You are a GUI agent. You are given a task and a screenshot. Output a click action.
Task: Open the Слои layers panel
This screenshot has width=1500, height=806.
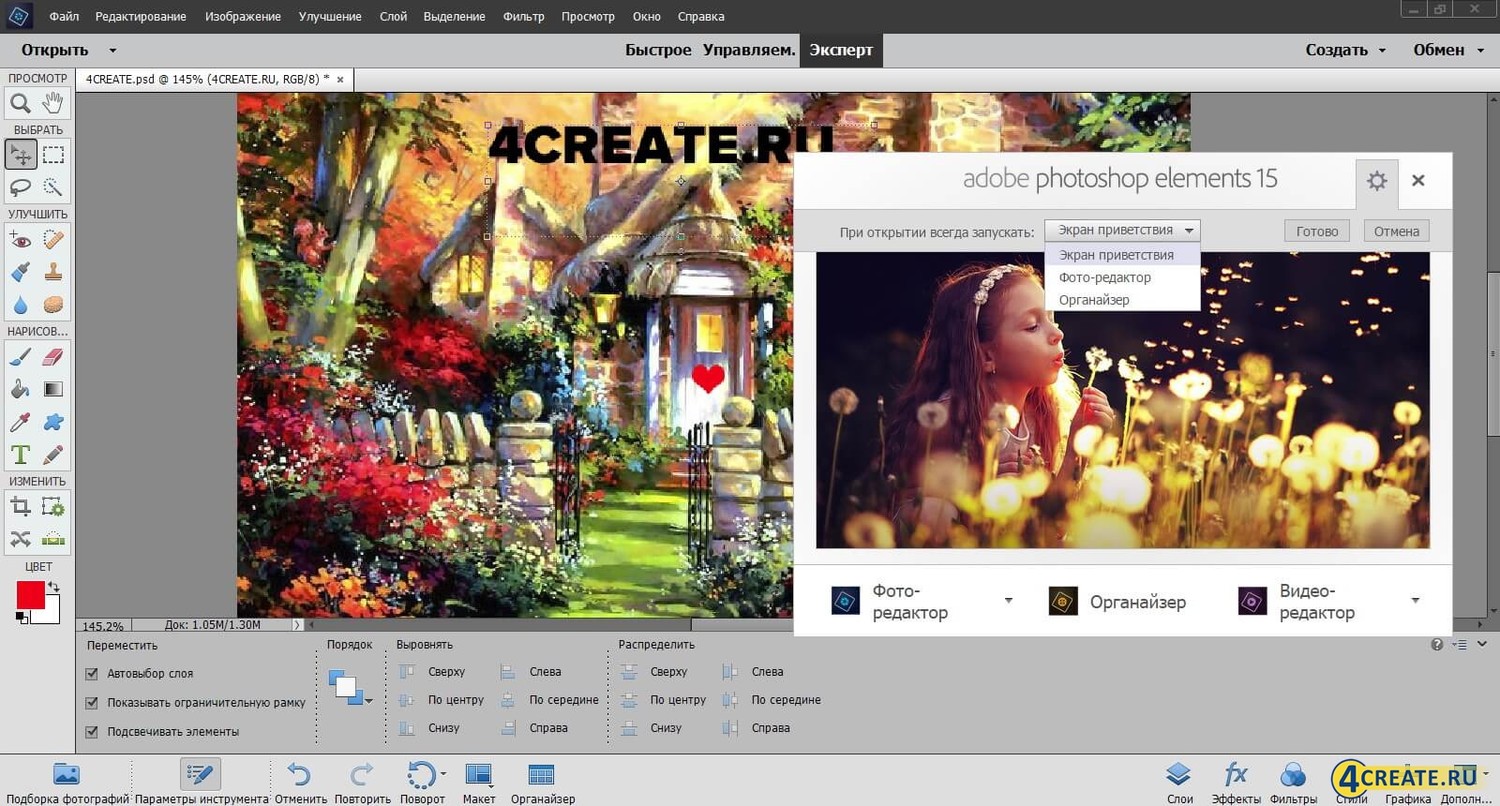(1180, 782)
